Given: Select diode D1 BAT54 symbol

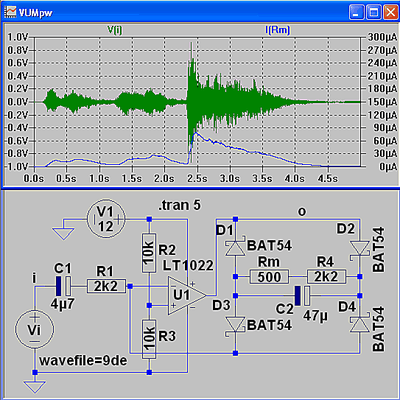Looking at the screenshot, I should (236, 248).
